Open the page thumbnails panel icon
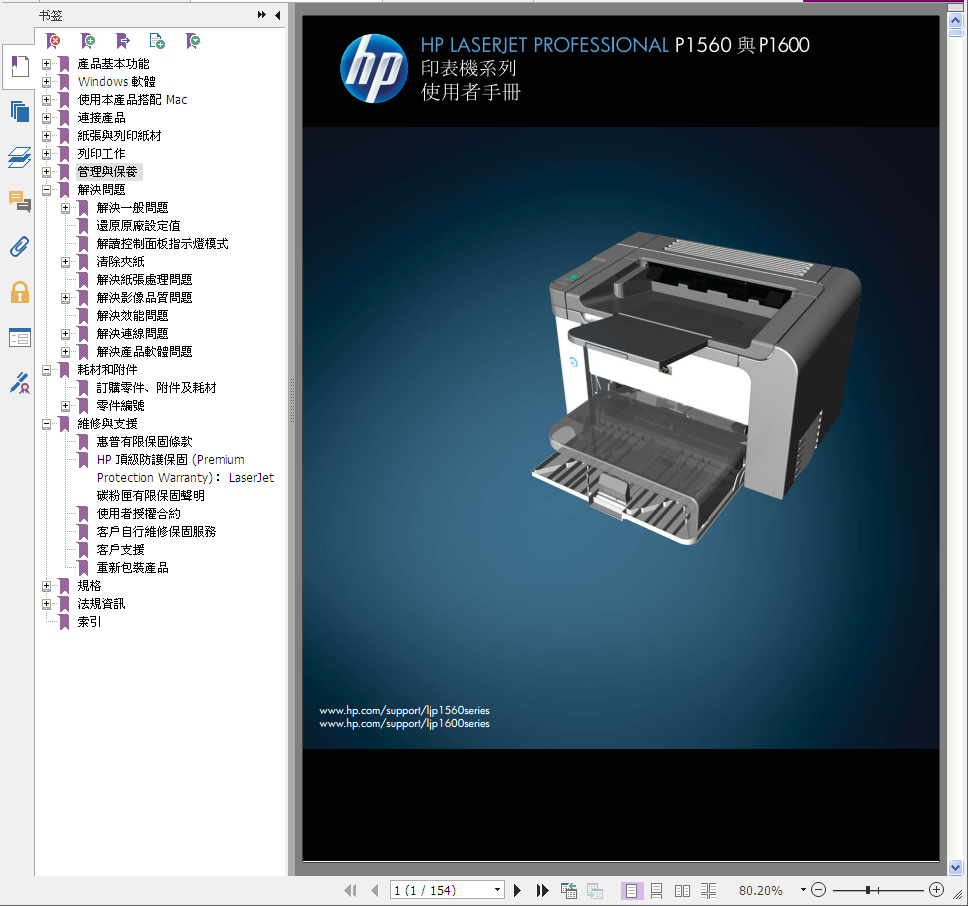The width and height of the screenshot is (968, 906). 20,112
